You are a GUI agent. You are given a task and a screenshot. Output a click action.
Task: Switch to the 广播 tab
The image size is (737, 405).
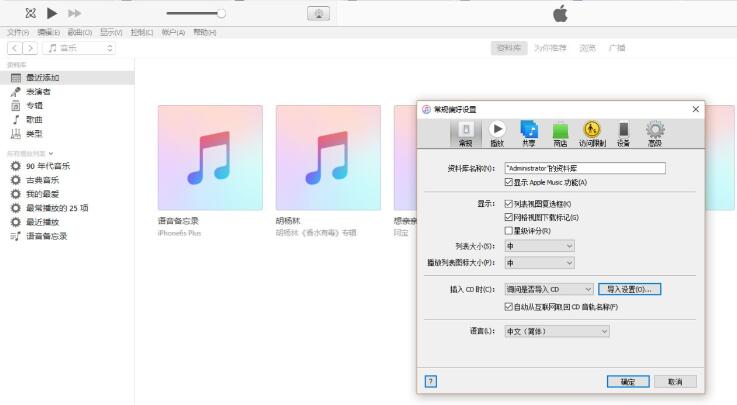click(x=617, y=48)
